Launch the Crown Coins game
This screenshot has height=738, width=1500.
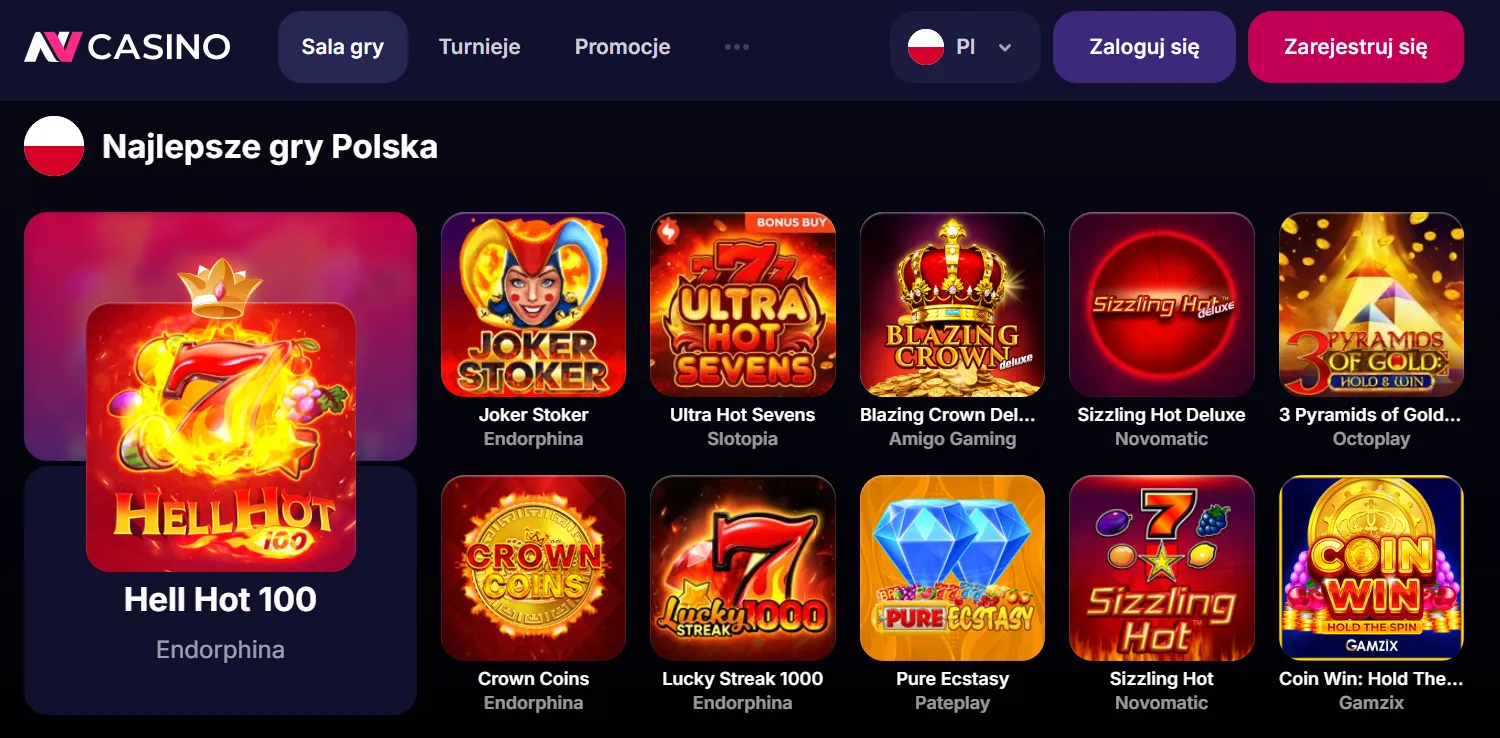(533, 568)
